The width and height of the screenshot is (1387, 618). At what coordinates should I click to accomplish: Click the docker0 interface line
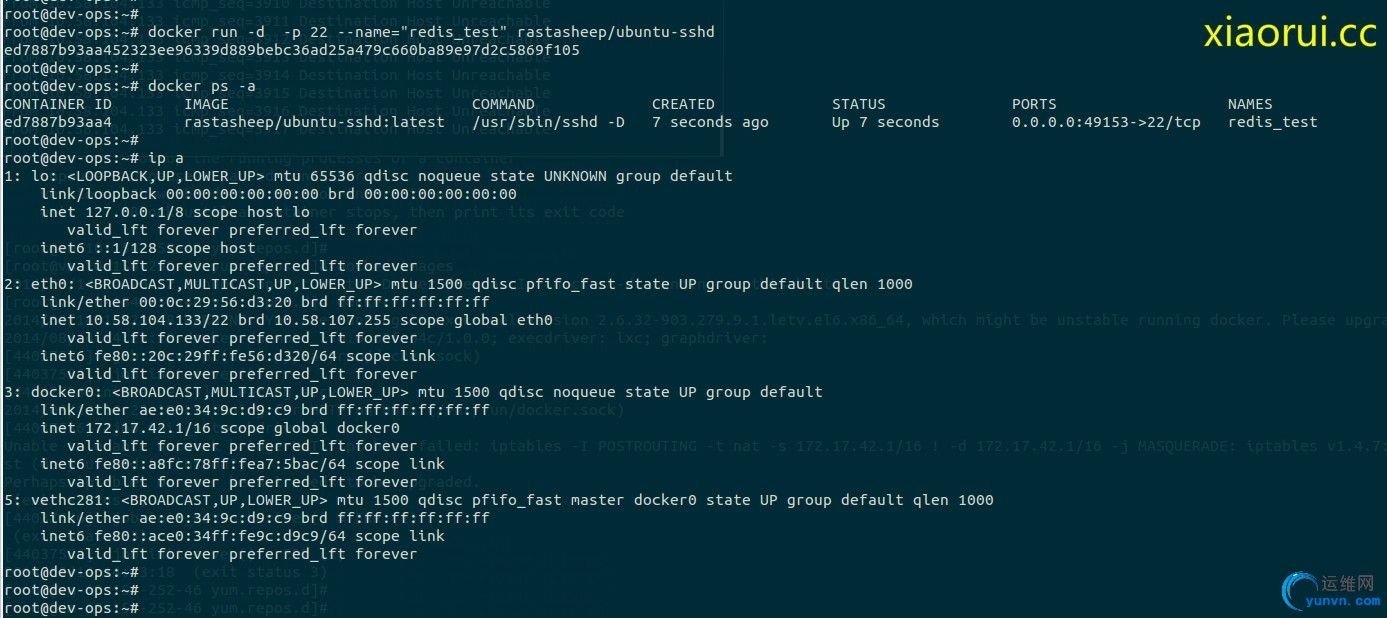pyautogui.click(x=413, y=392)
